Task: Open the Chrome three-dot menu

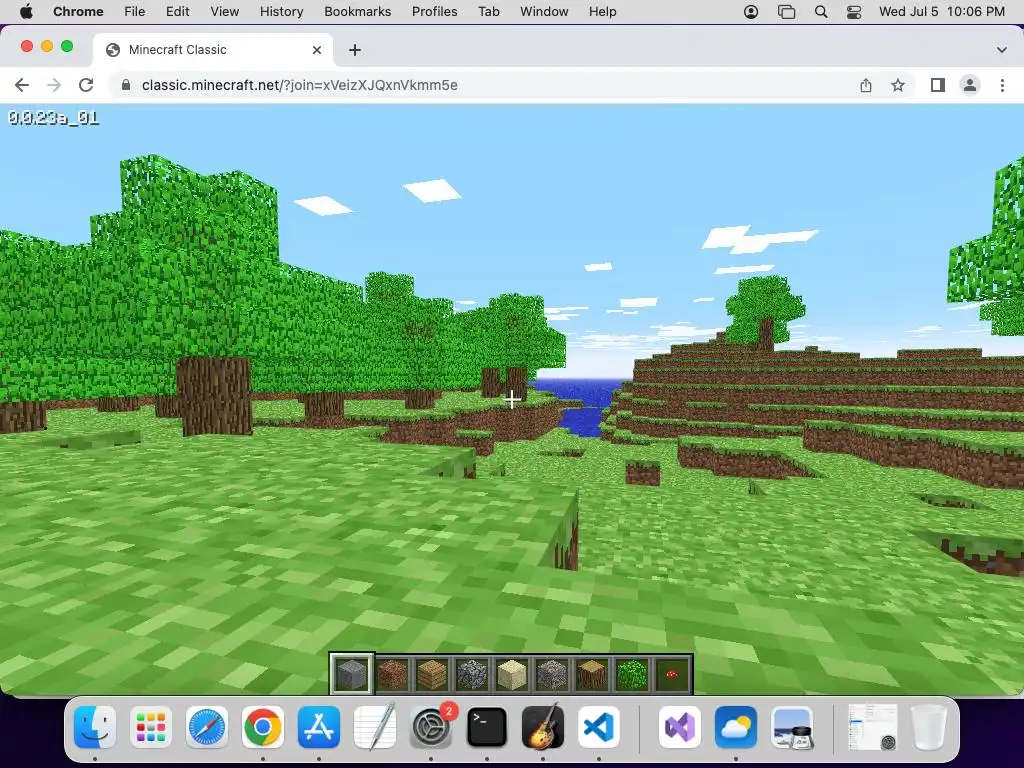Action: tap(1002, 85)
